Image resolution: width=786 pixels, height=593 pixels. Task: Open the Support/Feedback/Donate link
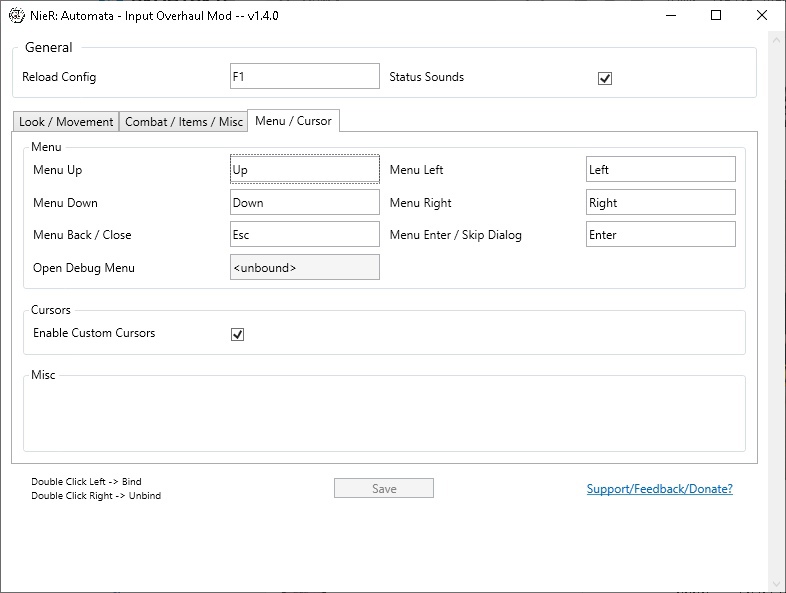(x=660, y=489)
